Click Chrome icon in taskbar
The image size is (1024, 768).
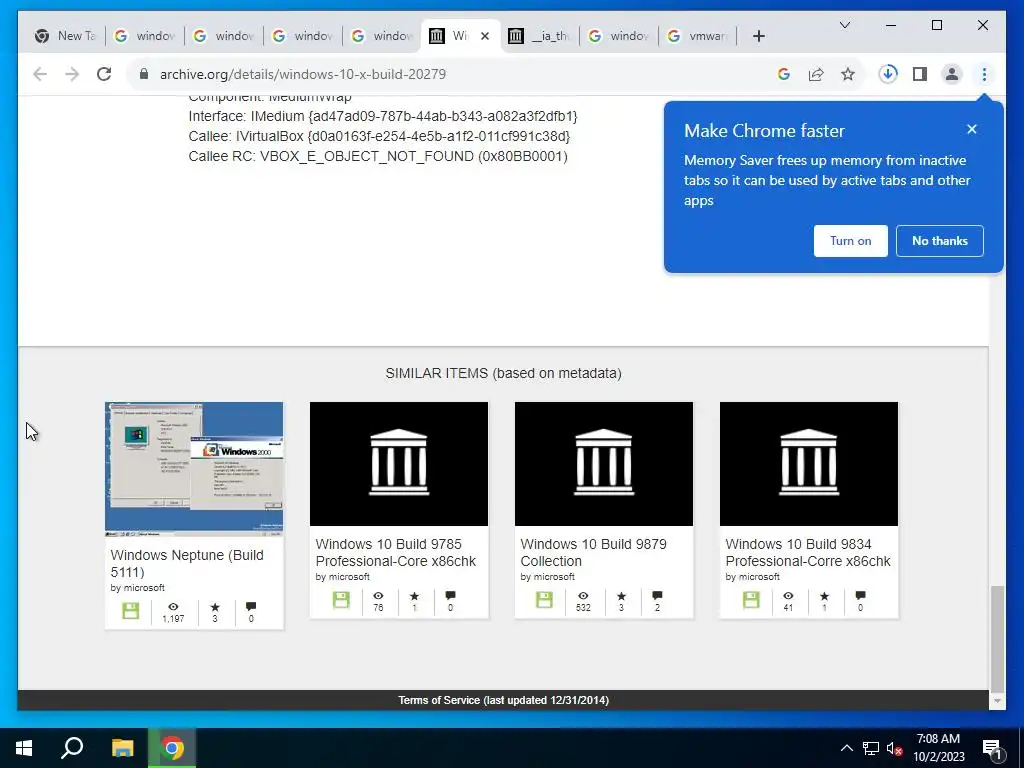pos(172,748)
